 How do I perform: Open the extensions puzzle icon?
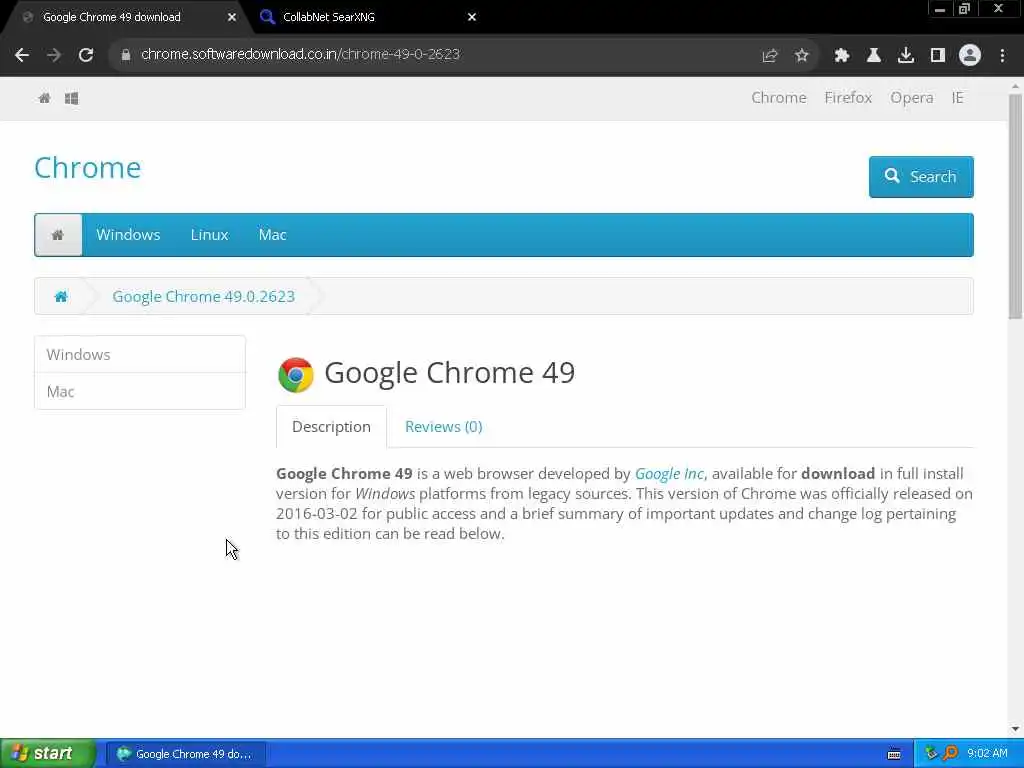pyautogui.click(x=841, y=56)
